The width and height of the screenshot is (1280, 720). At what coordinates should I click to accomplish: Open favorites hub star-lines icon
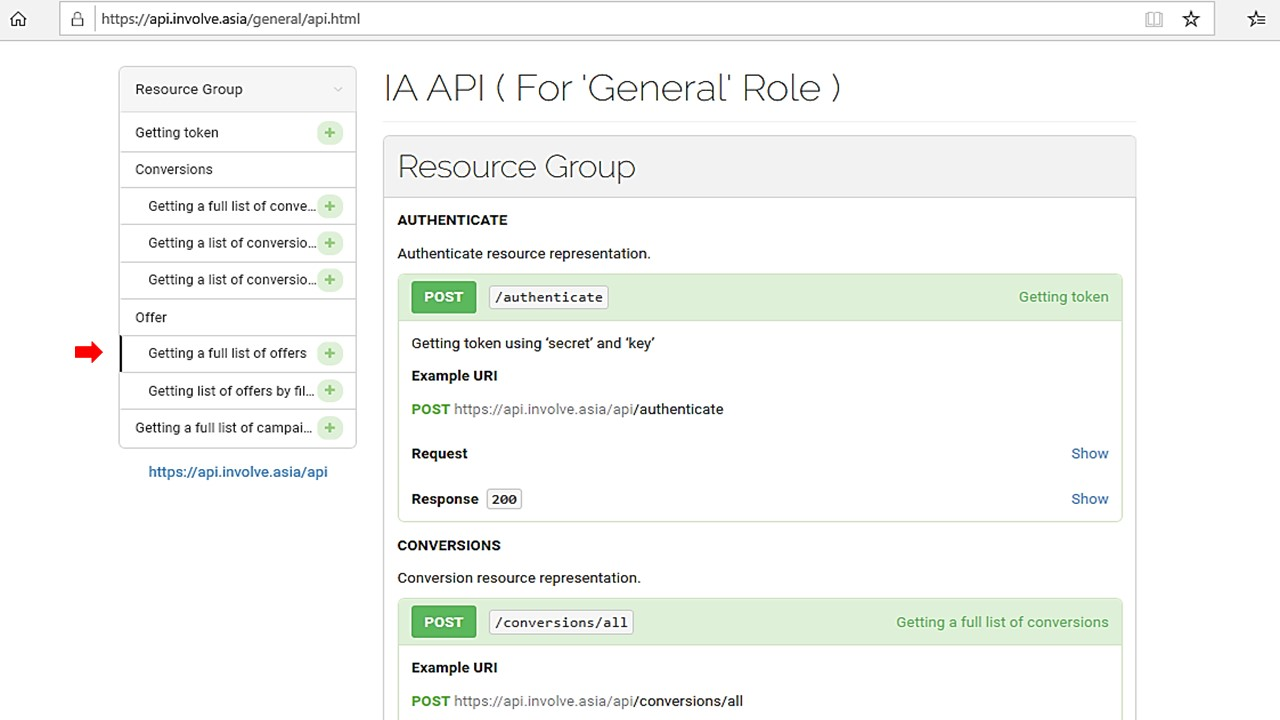(1257, 19)
